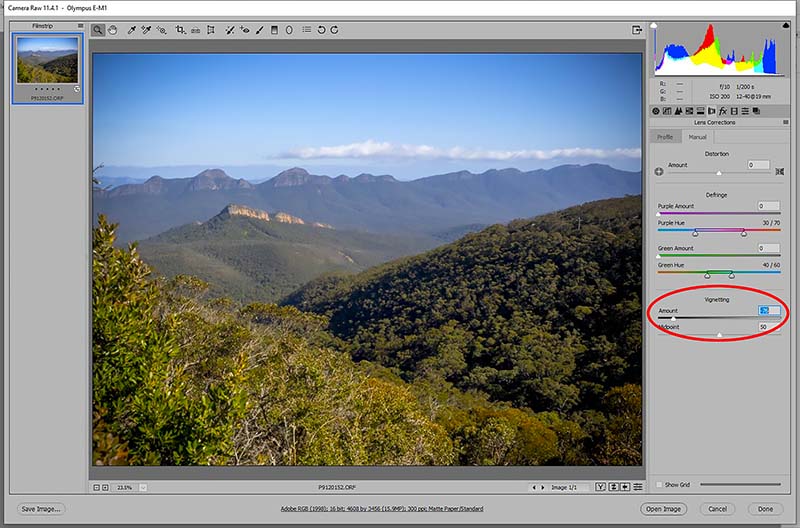Viewport: 800px width, 528px height.
Task: Go to the previous image arrow
Action: [x=534, y=488]
